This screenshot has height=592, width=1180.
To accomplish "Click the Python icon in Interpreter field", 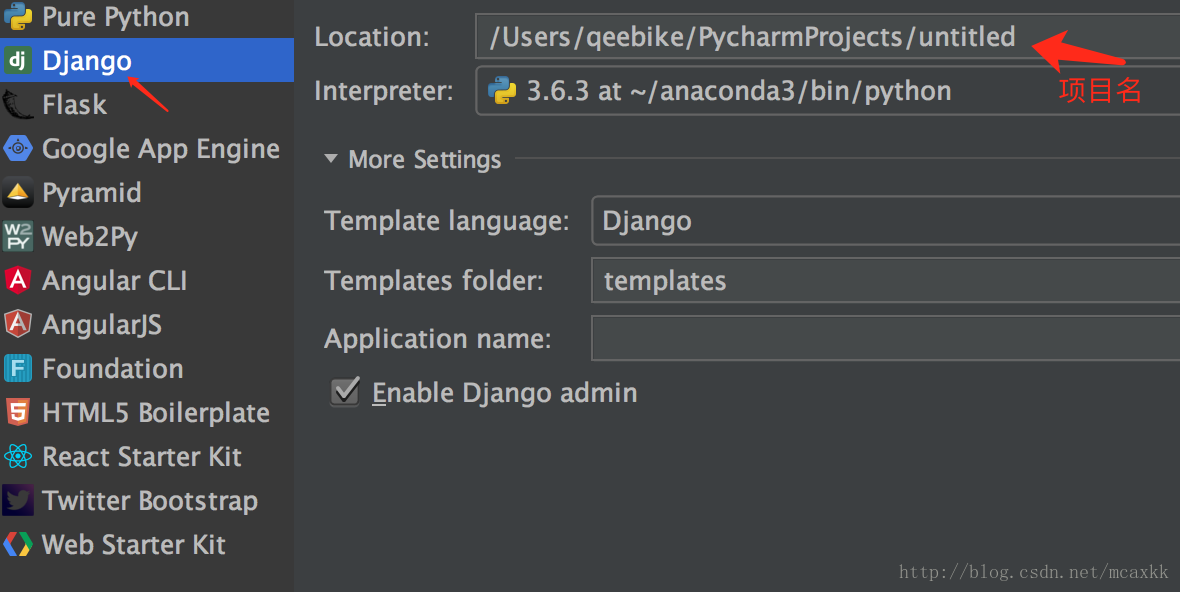I will 502,91.
